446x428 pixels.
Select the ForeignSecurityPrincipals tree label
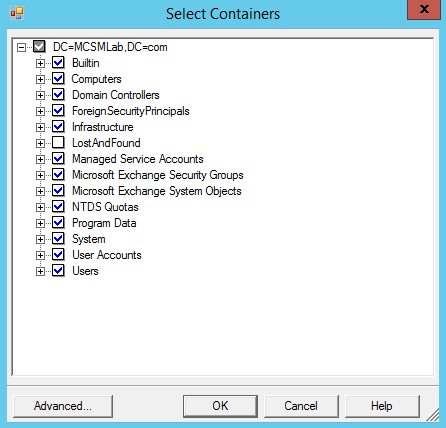click(131, 111)
